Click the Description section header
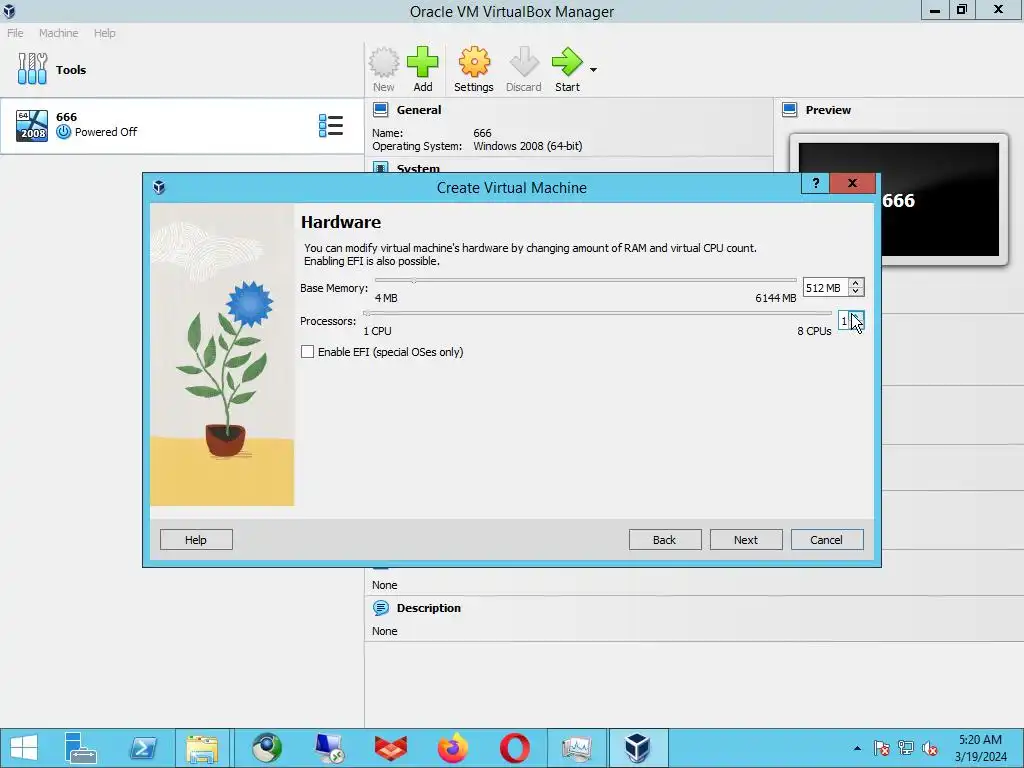The image size is (1024, 768). click(x=428, y=608)
